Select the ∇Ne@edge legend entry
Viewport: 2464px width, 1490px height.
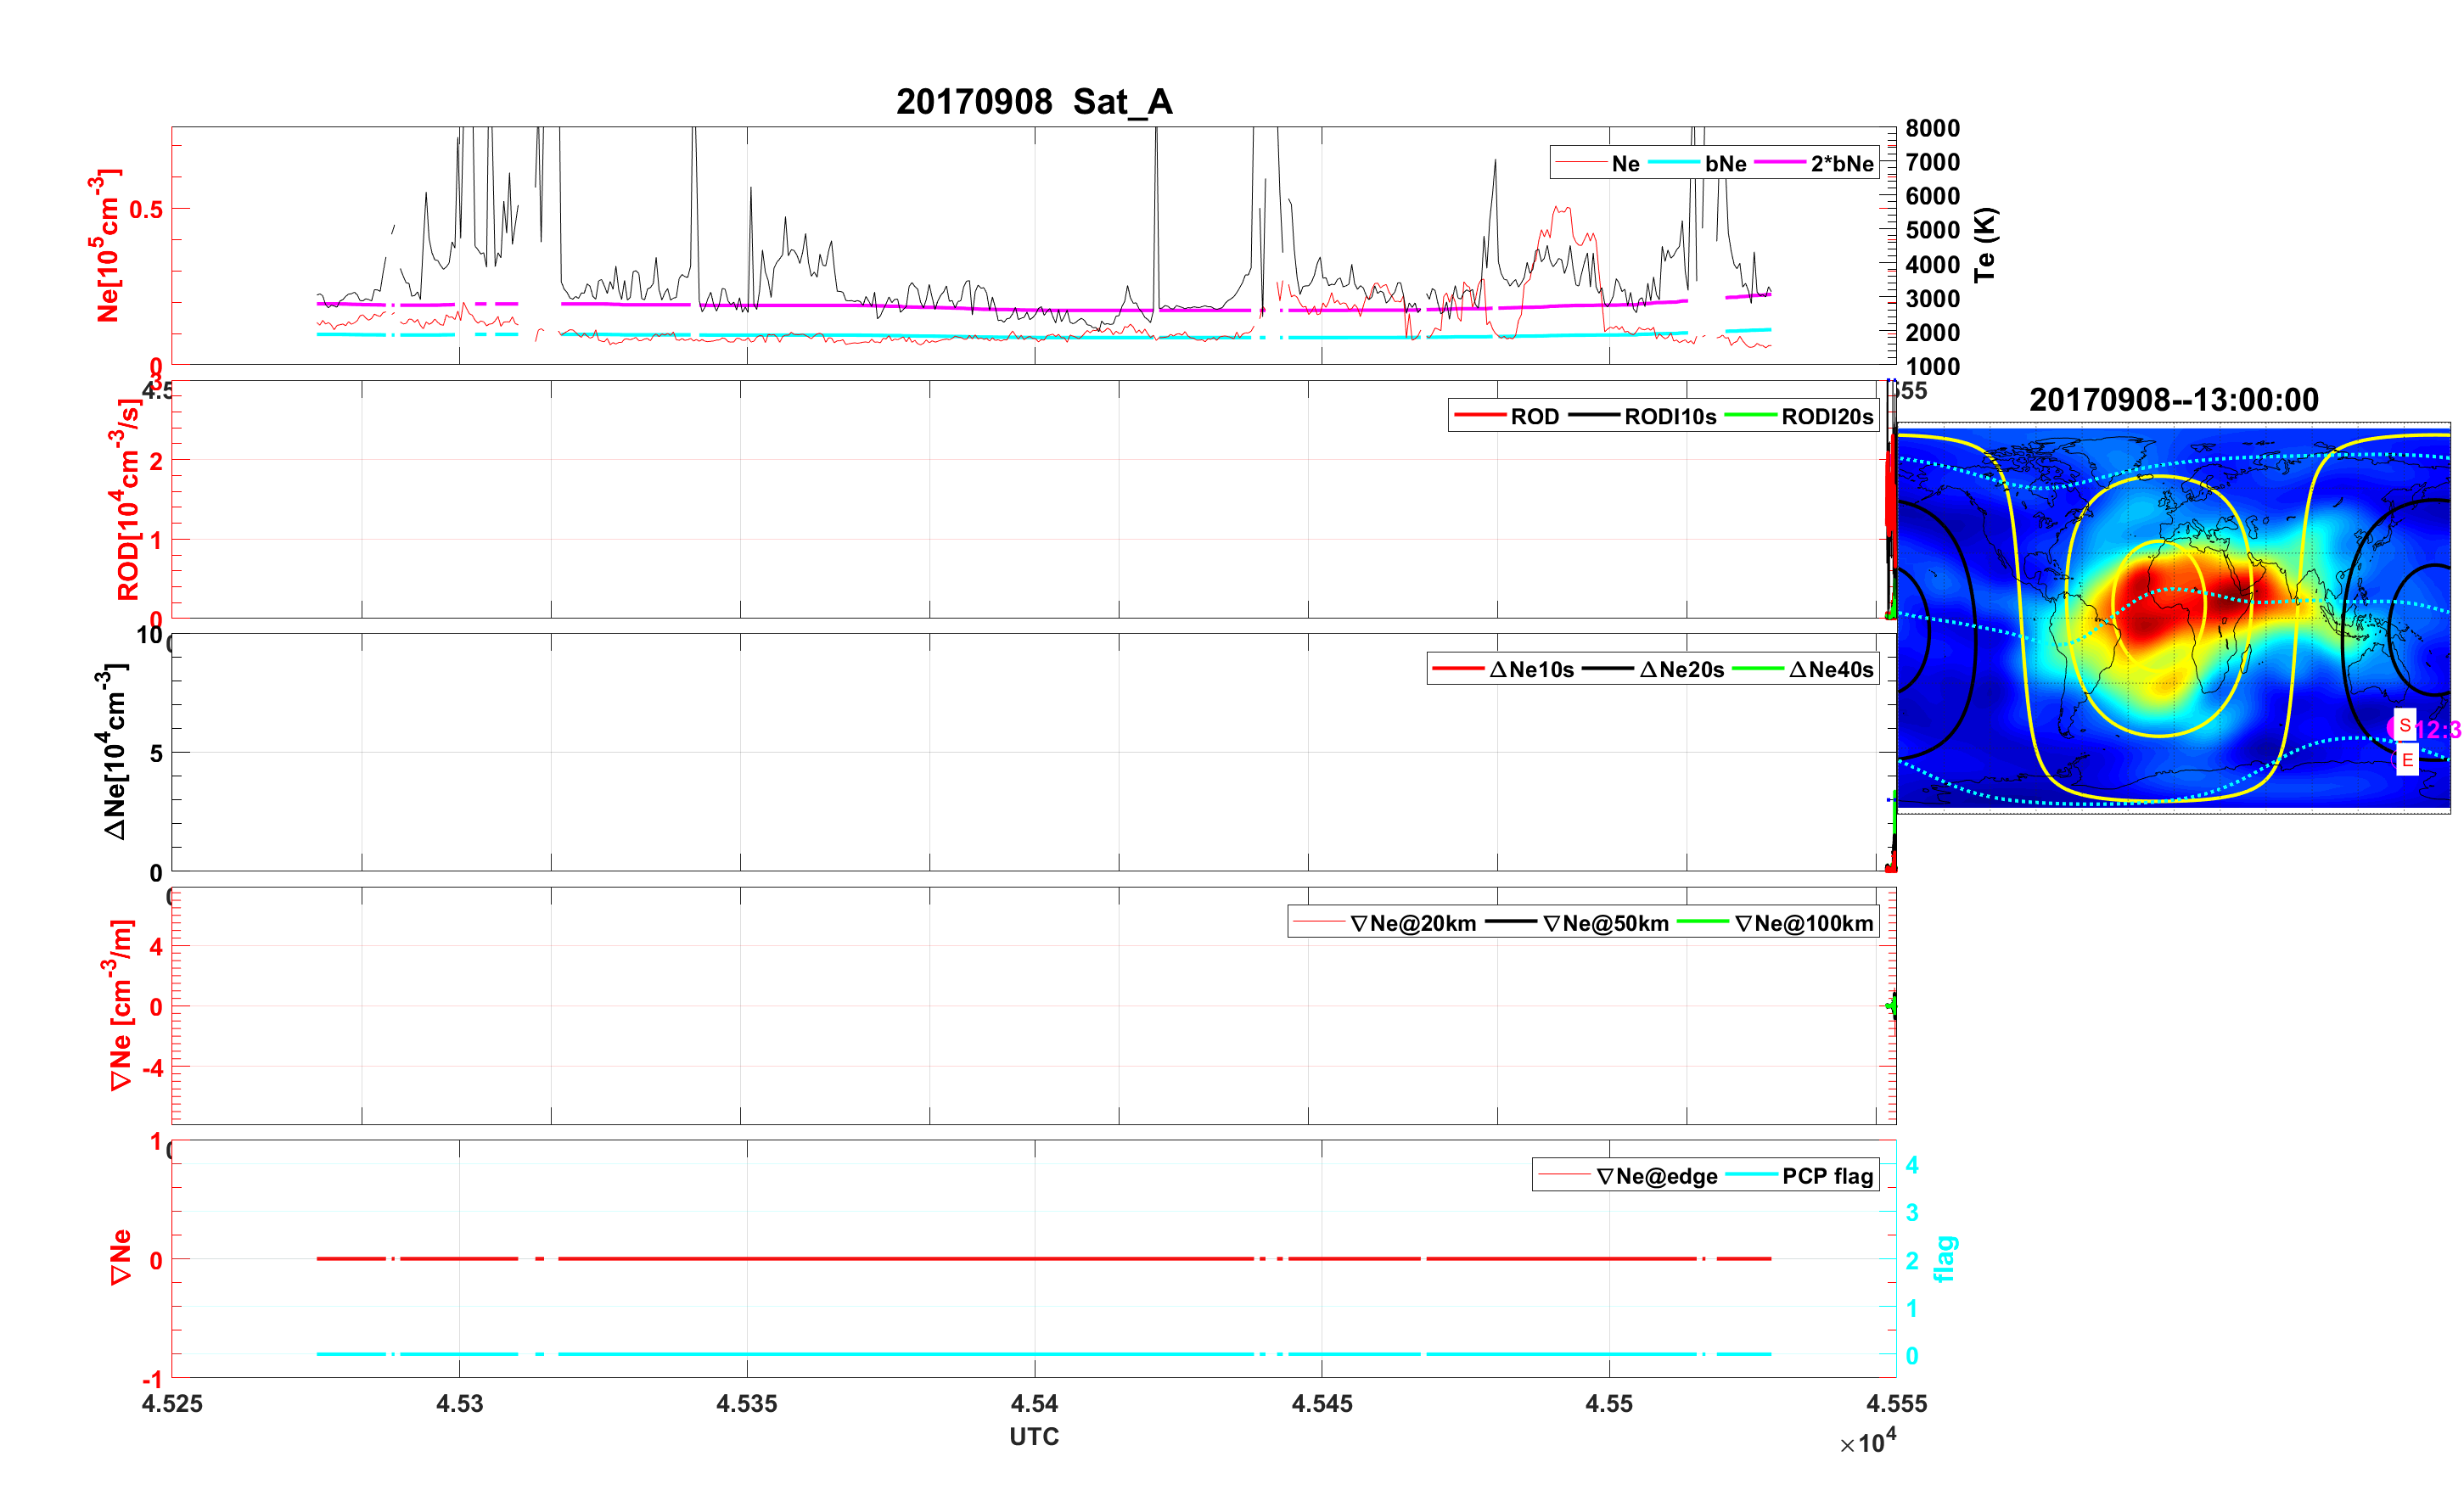point(1656,1176)
